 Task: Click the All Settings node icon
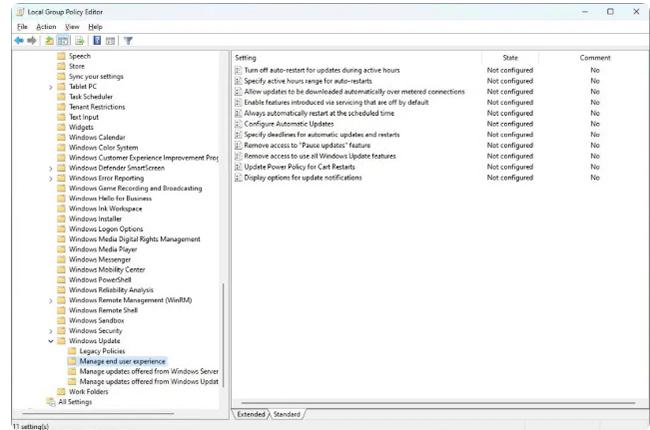pos(50,402)
